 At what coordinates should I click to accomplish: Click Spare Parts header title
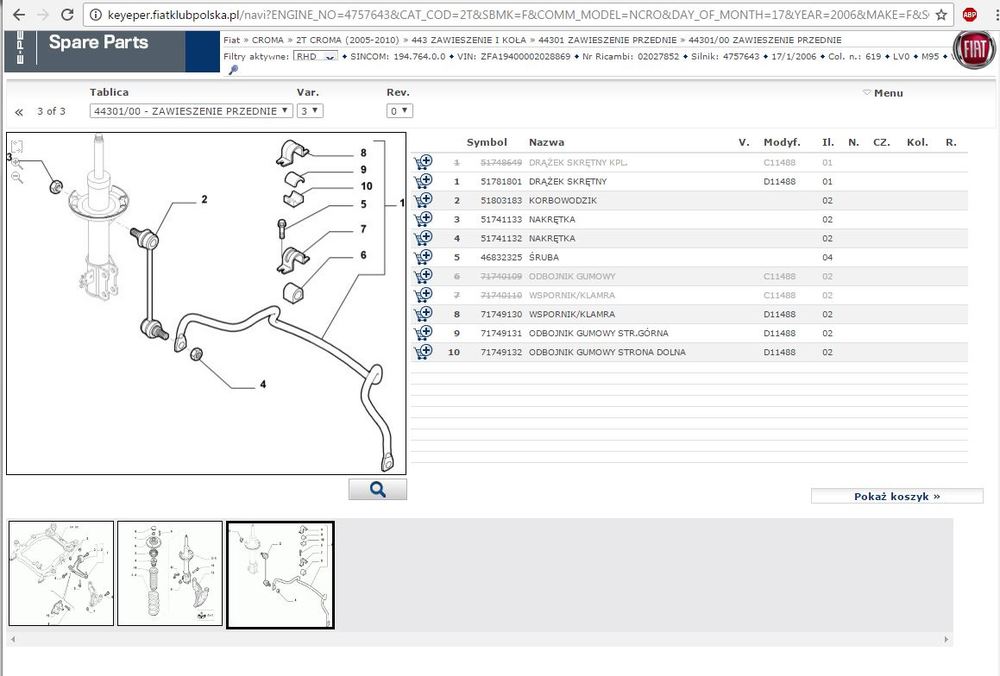click(x=98, y=42)
